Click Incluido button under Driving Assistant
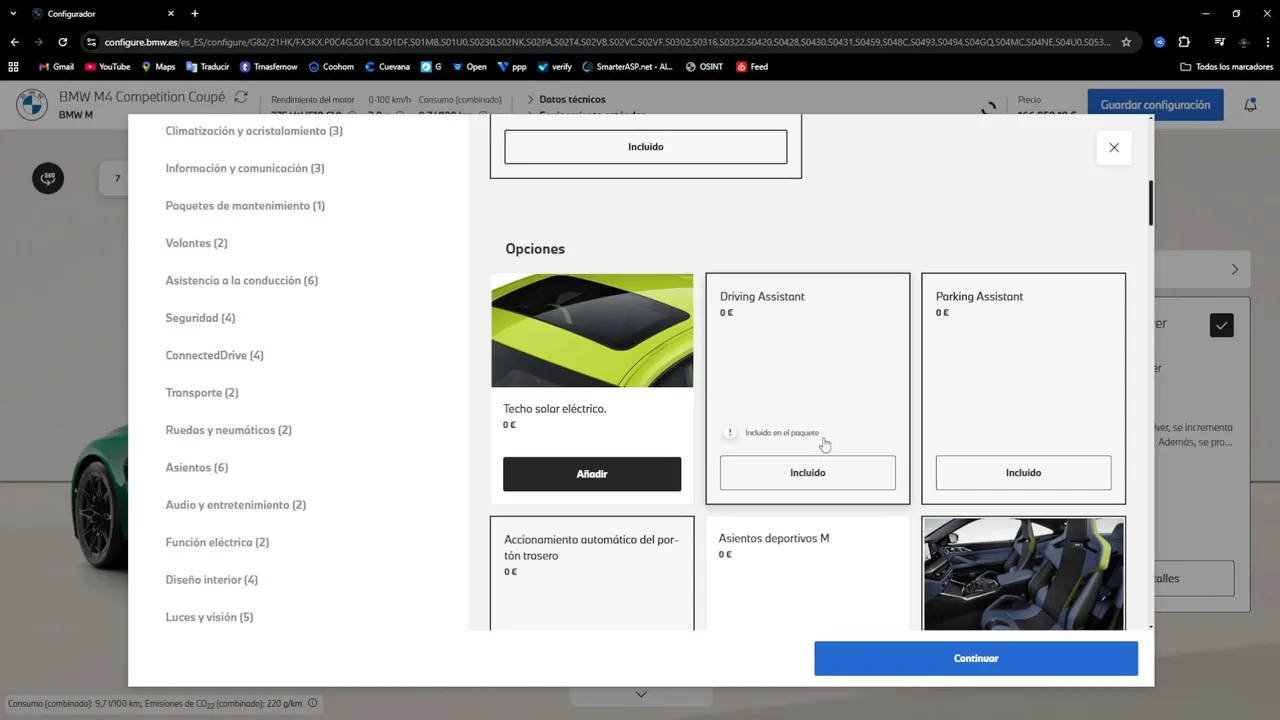Viewport: 1280px width, 720px height. point(808,473)
